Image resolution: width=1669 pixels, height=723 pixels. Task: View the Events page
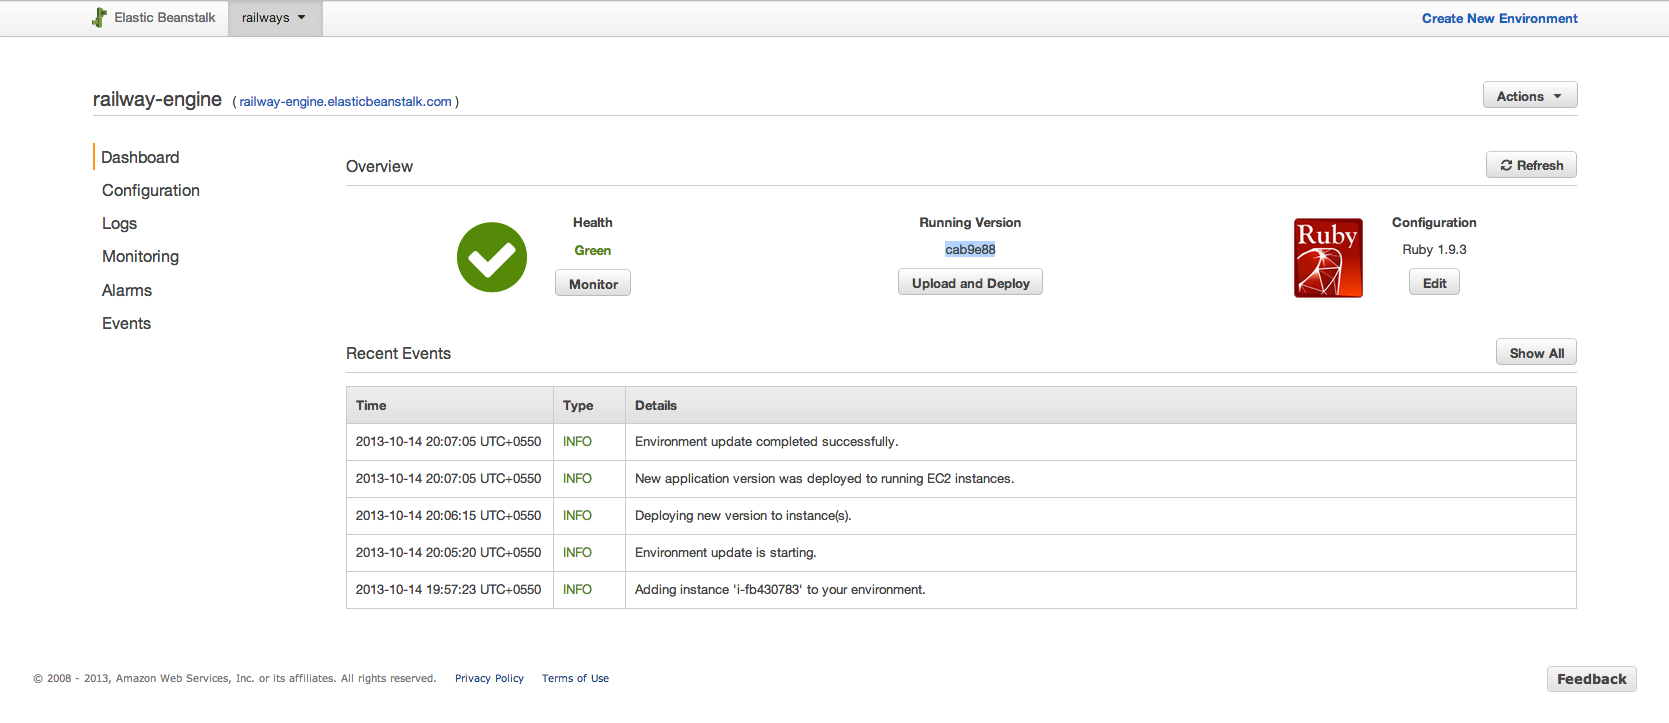click(126, 323)
